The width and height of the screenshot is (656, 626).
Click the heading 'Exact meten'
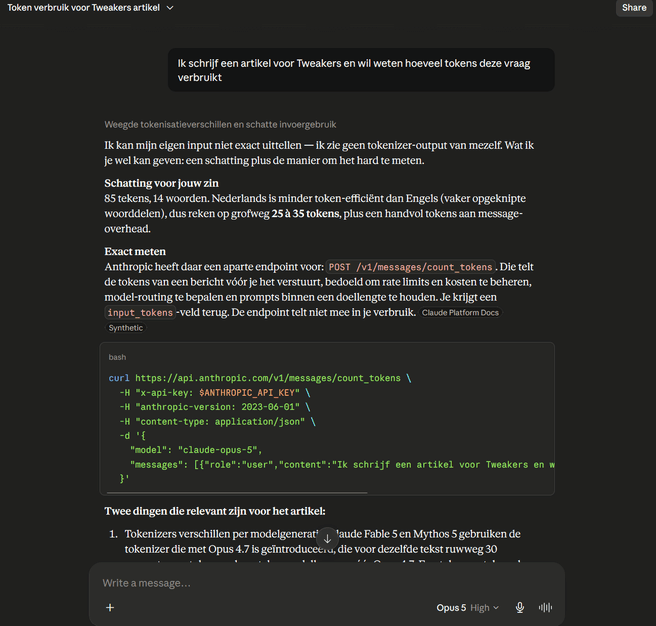(x=135, y=251)
